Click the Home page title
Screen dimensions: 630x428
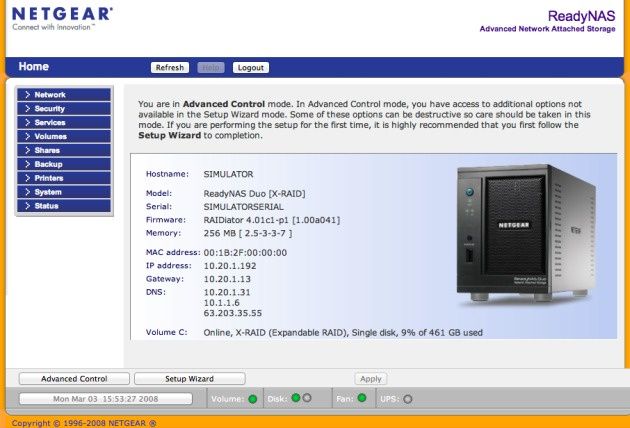point(33,67)
